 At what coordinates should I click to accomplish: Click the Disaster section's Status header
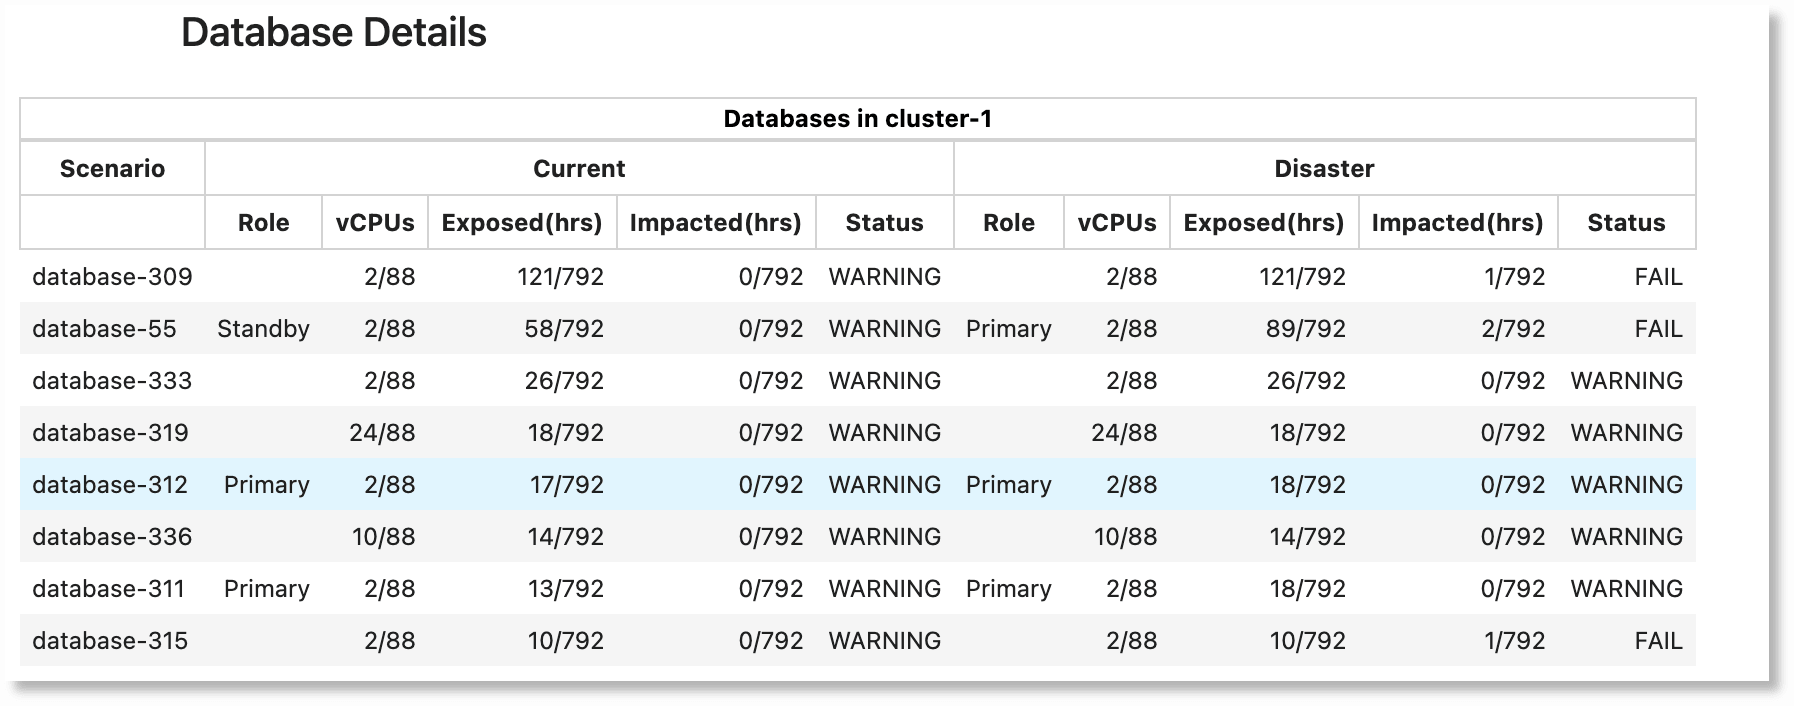[1626, 223]
